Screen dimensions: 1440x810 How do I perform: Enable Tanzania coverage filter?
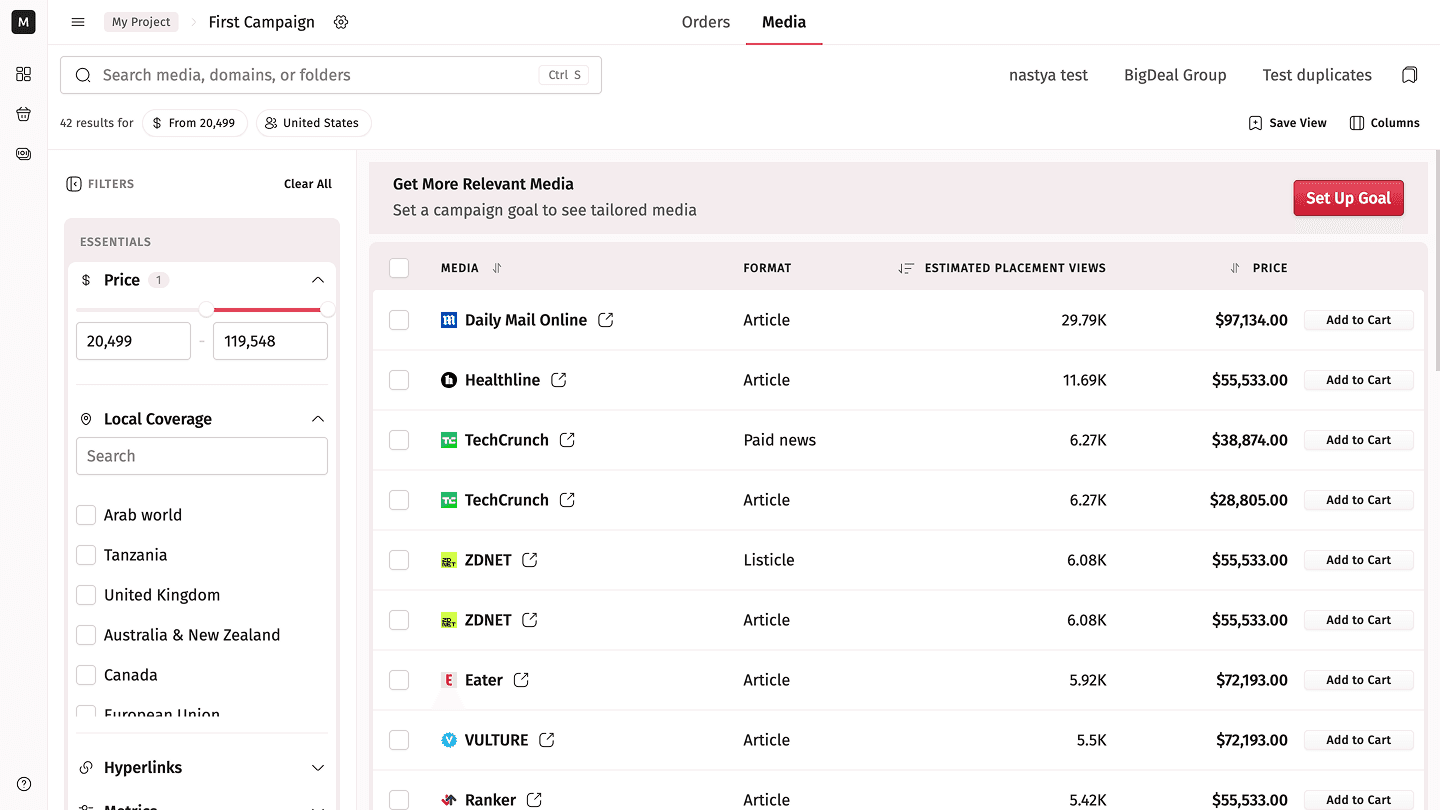[x=86, y=555]
